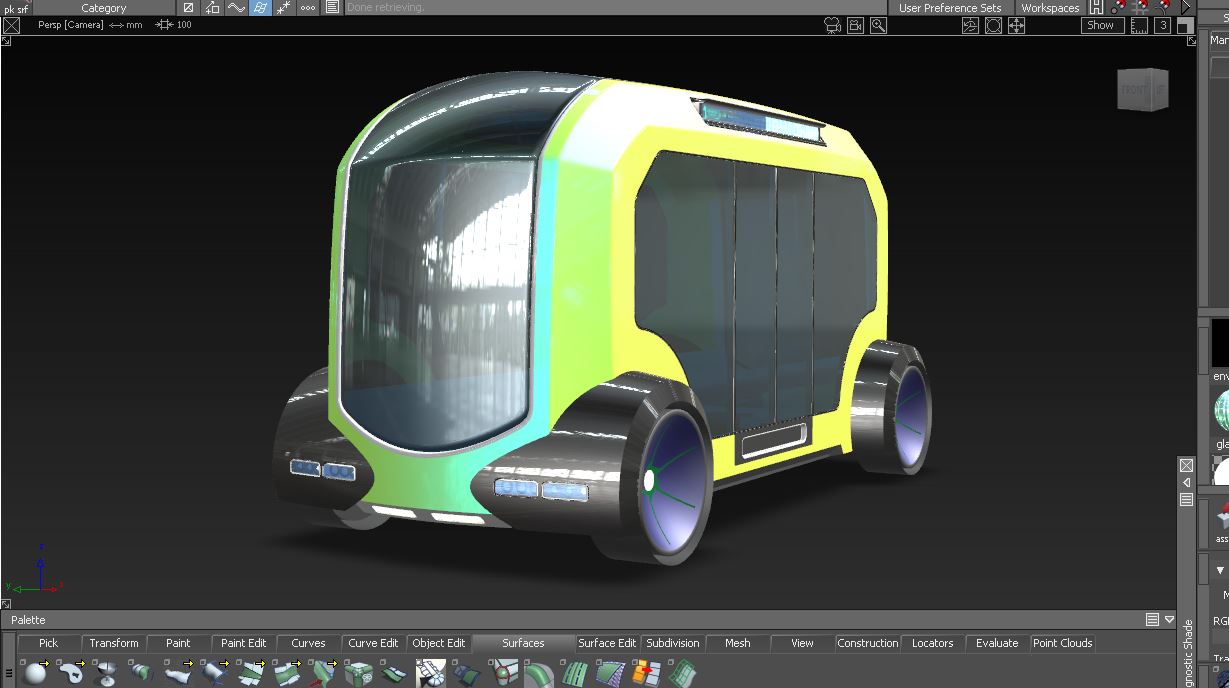
Task: Click the Workspaces button
Action: pos(1049,8)
